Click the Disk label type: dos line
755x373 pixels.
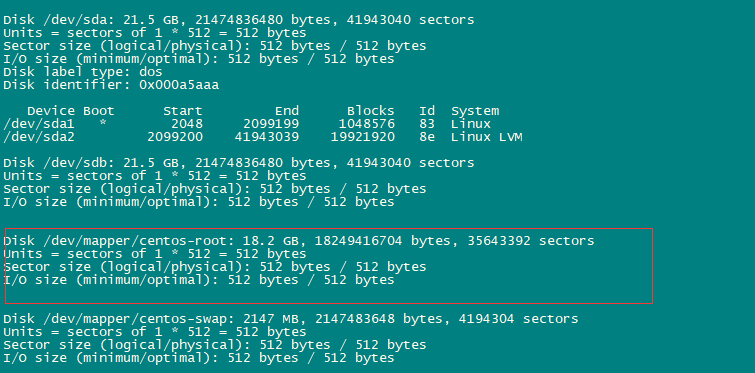[x=83, y=72]
